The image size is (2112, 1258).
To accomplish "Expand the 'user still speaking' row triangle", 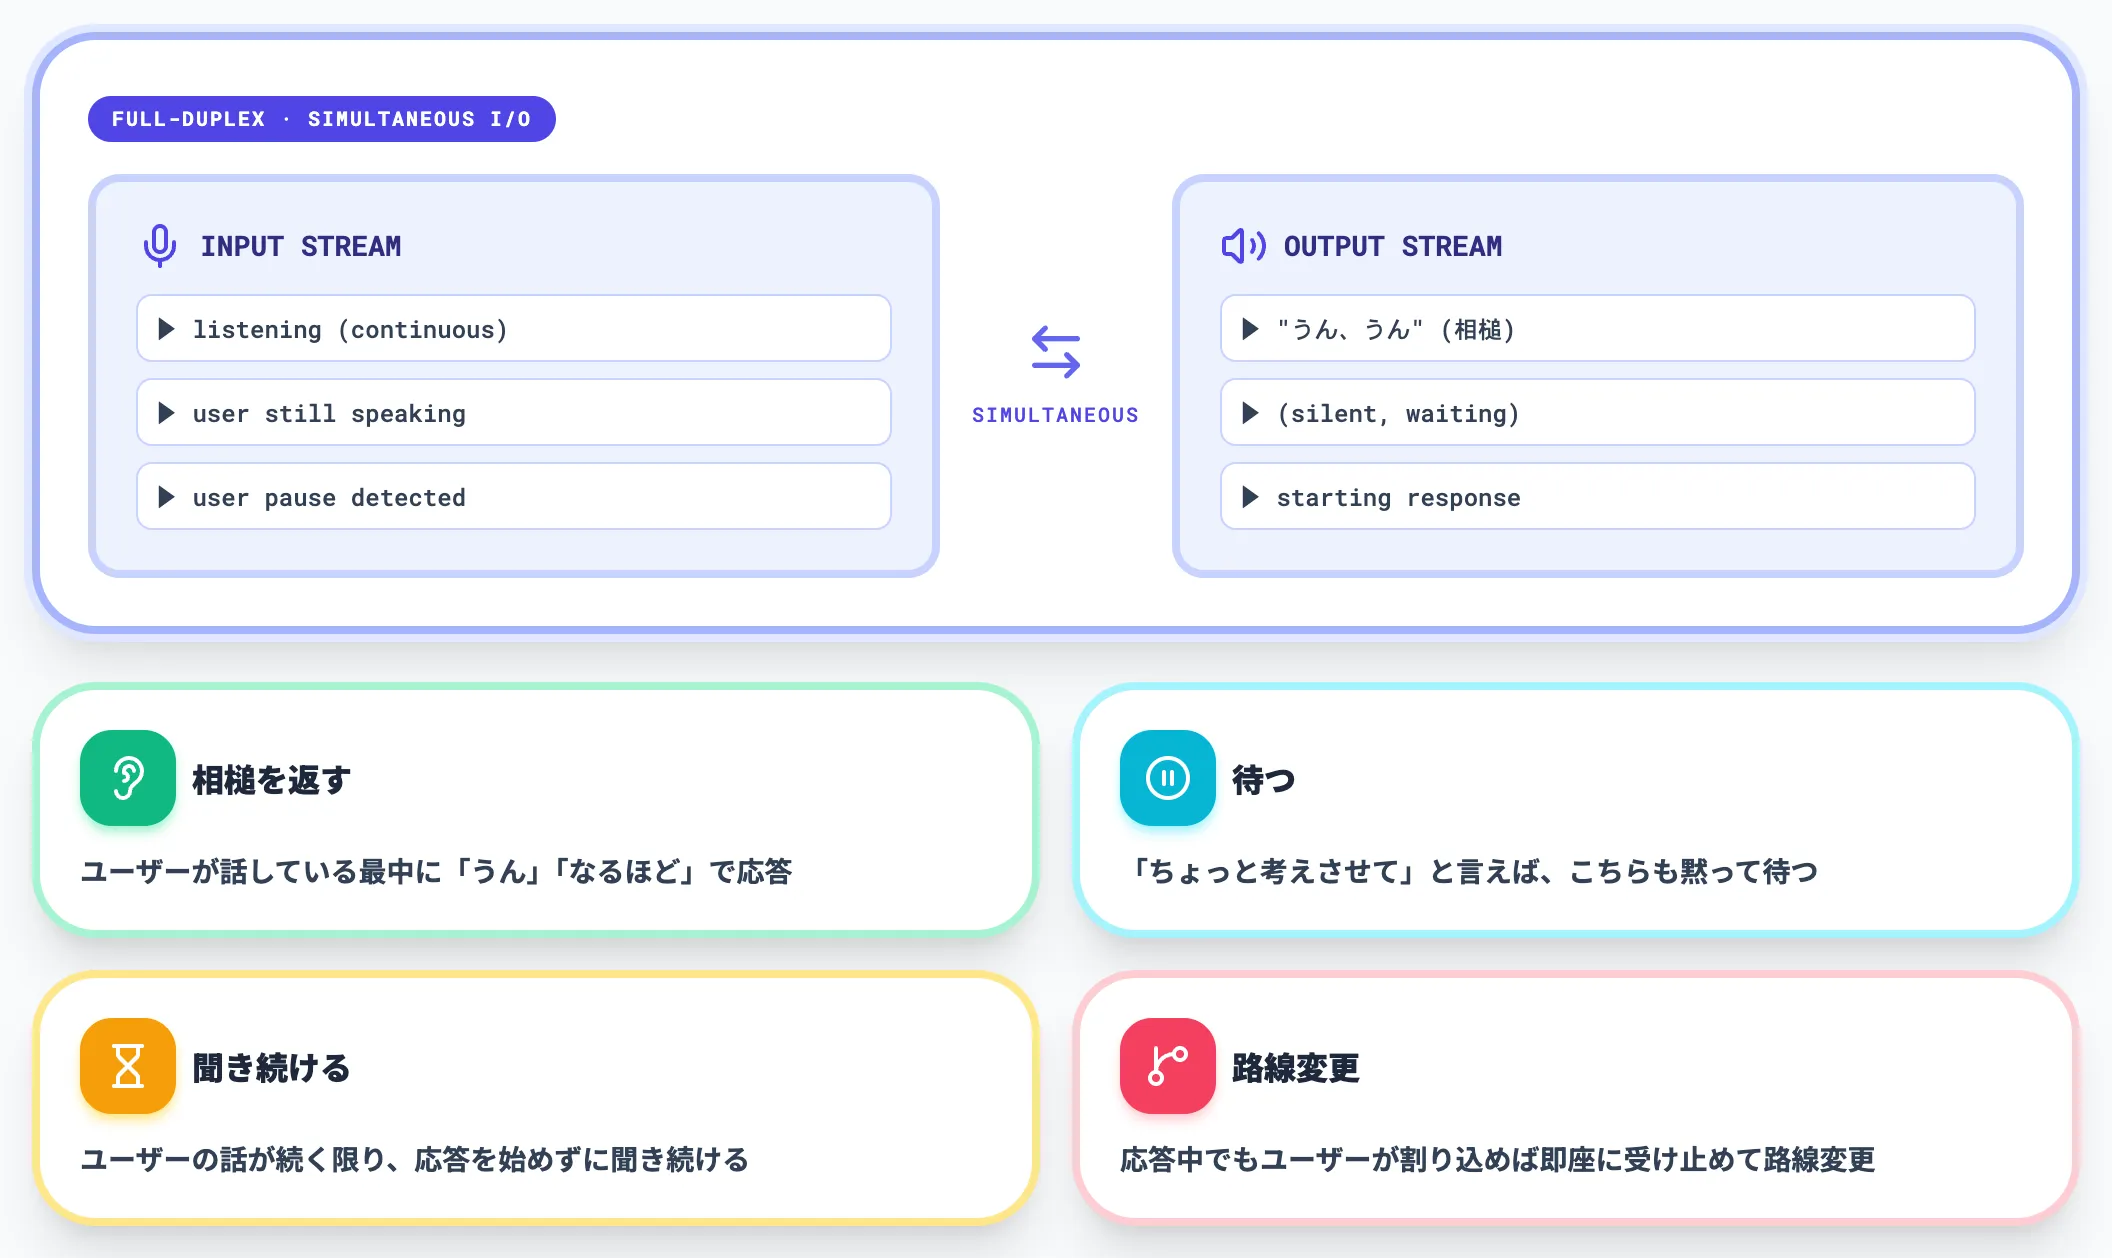I will tap(167, 413).
